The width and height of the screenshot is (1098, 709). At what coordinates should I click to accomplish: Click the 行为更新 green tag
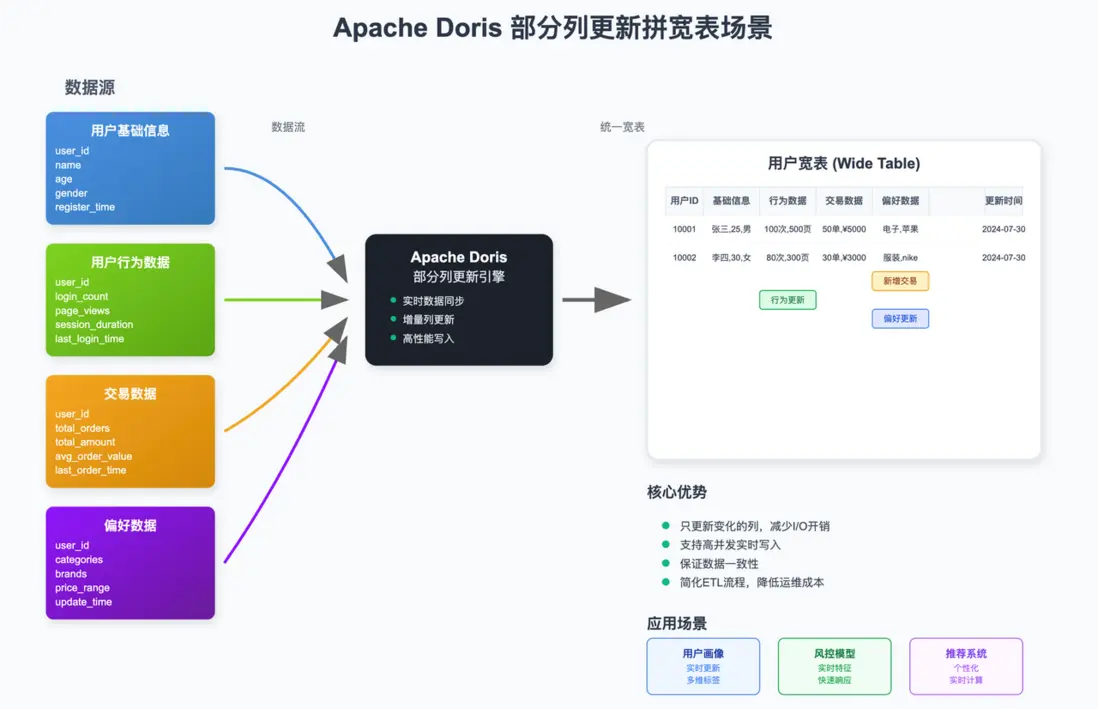pyautogui.click(x=788, y=300)
